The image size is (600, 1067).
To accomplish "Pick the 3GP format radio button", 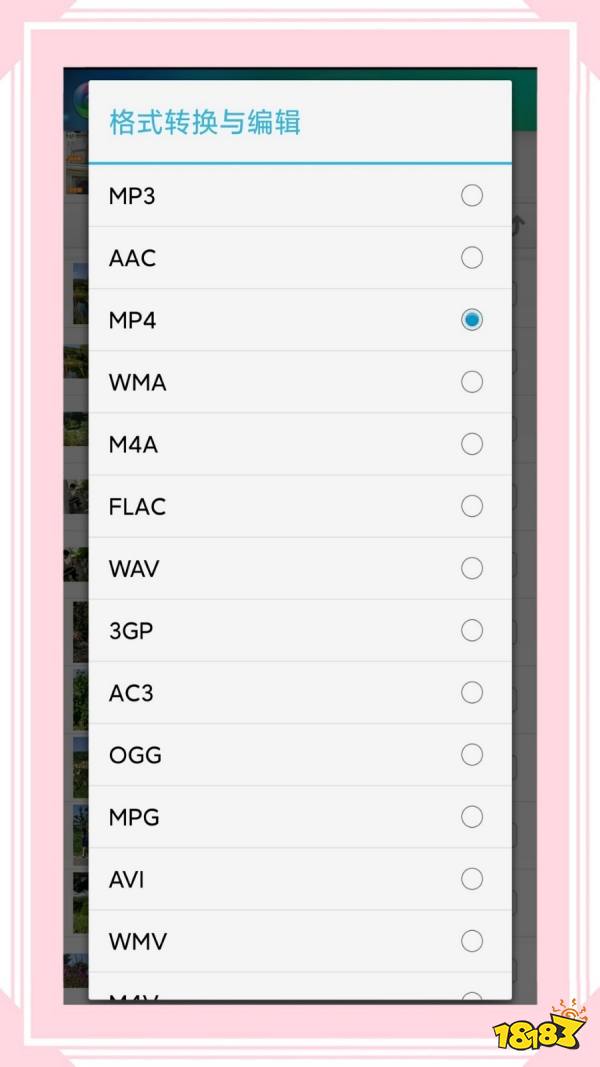I will click(x=472, y=631).
